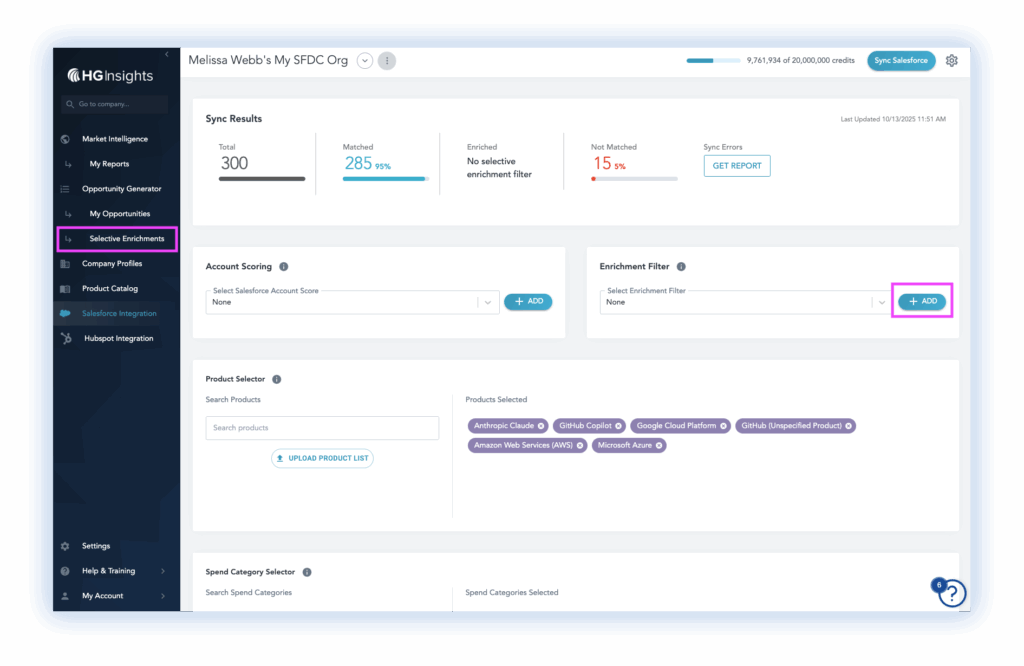The height and width of the screenshot is (666, 1024).
Task: Collapse the left sidebar with arrow
Action: [x=166, y=54]
